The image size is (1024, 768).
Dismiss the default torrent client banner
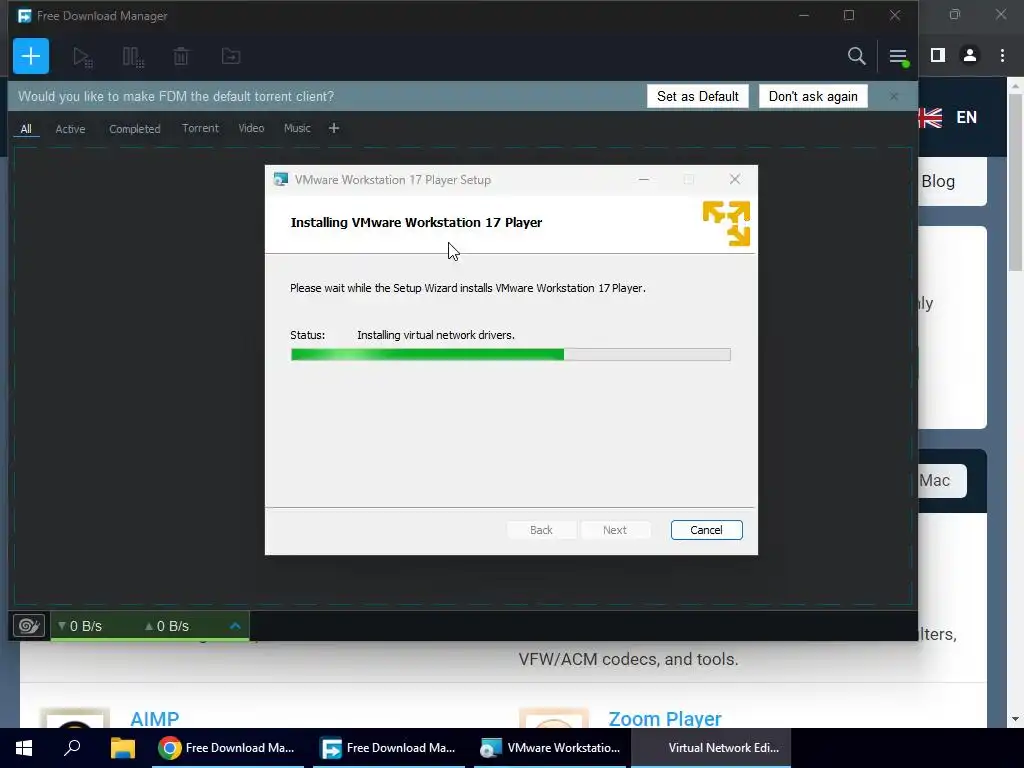click(x=893, y=96)
